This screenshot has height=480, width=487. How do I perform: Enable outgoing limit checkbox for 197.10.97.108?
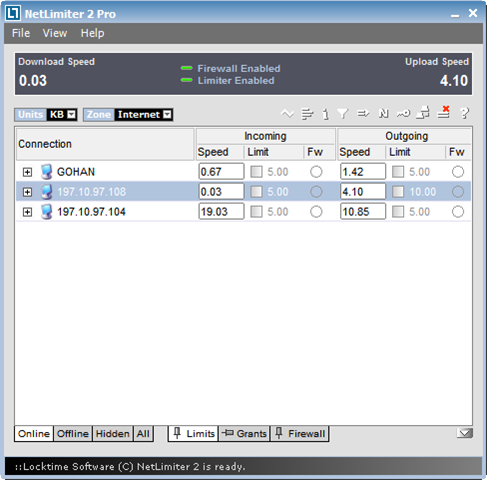(x=398, y=192)
